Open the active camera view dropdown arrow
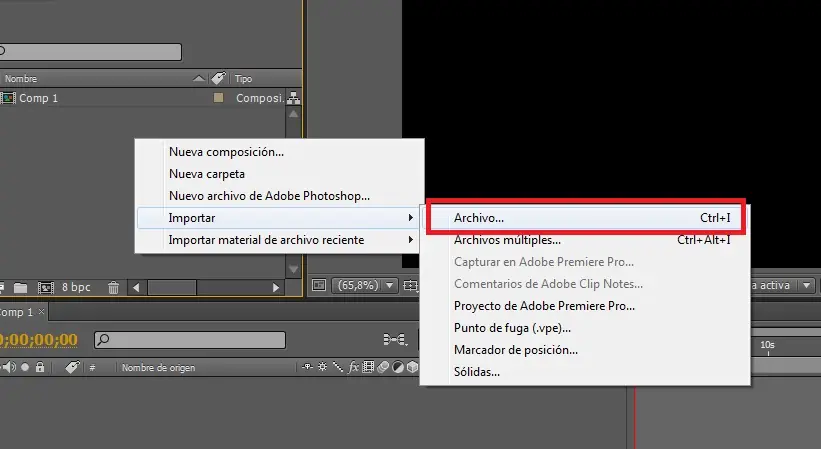The width and height of the screenshot is (821, 449). click(807, 285)
